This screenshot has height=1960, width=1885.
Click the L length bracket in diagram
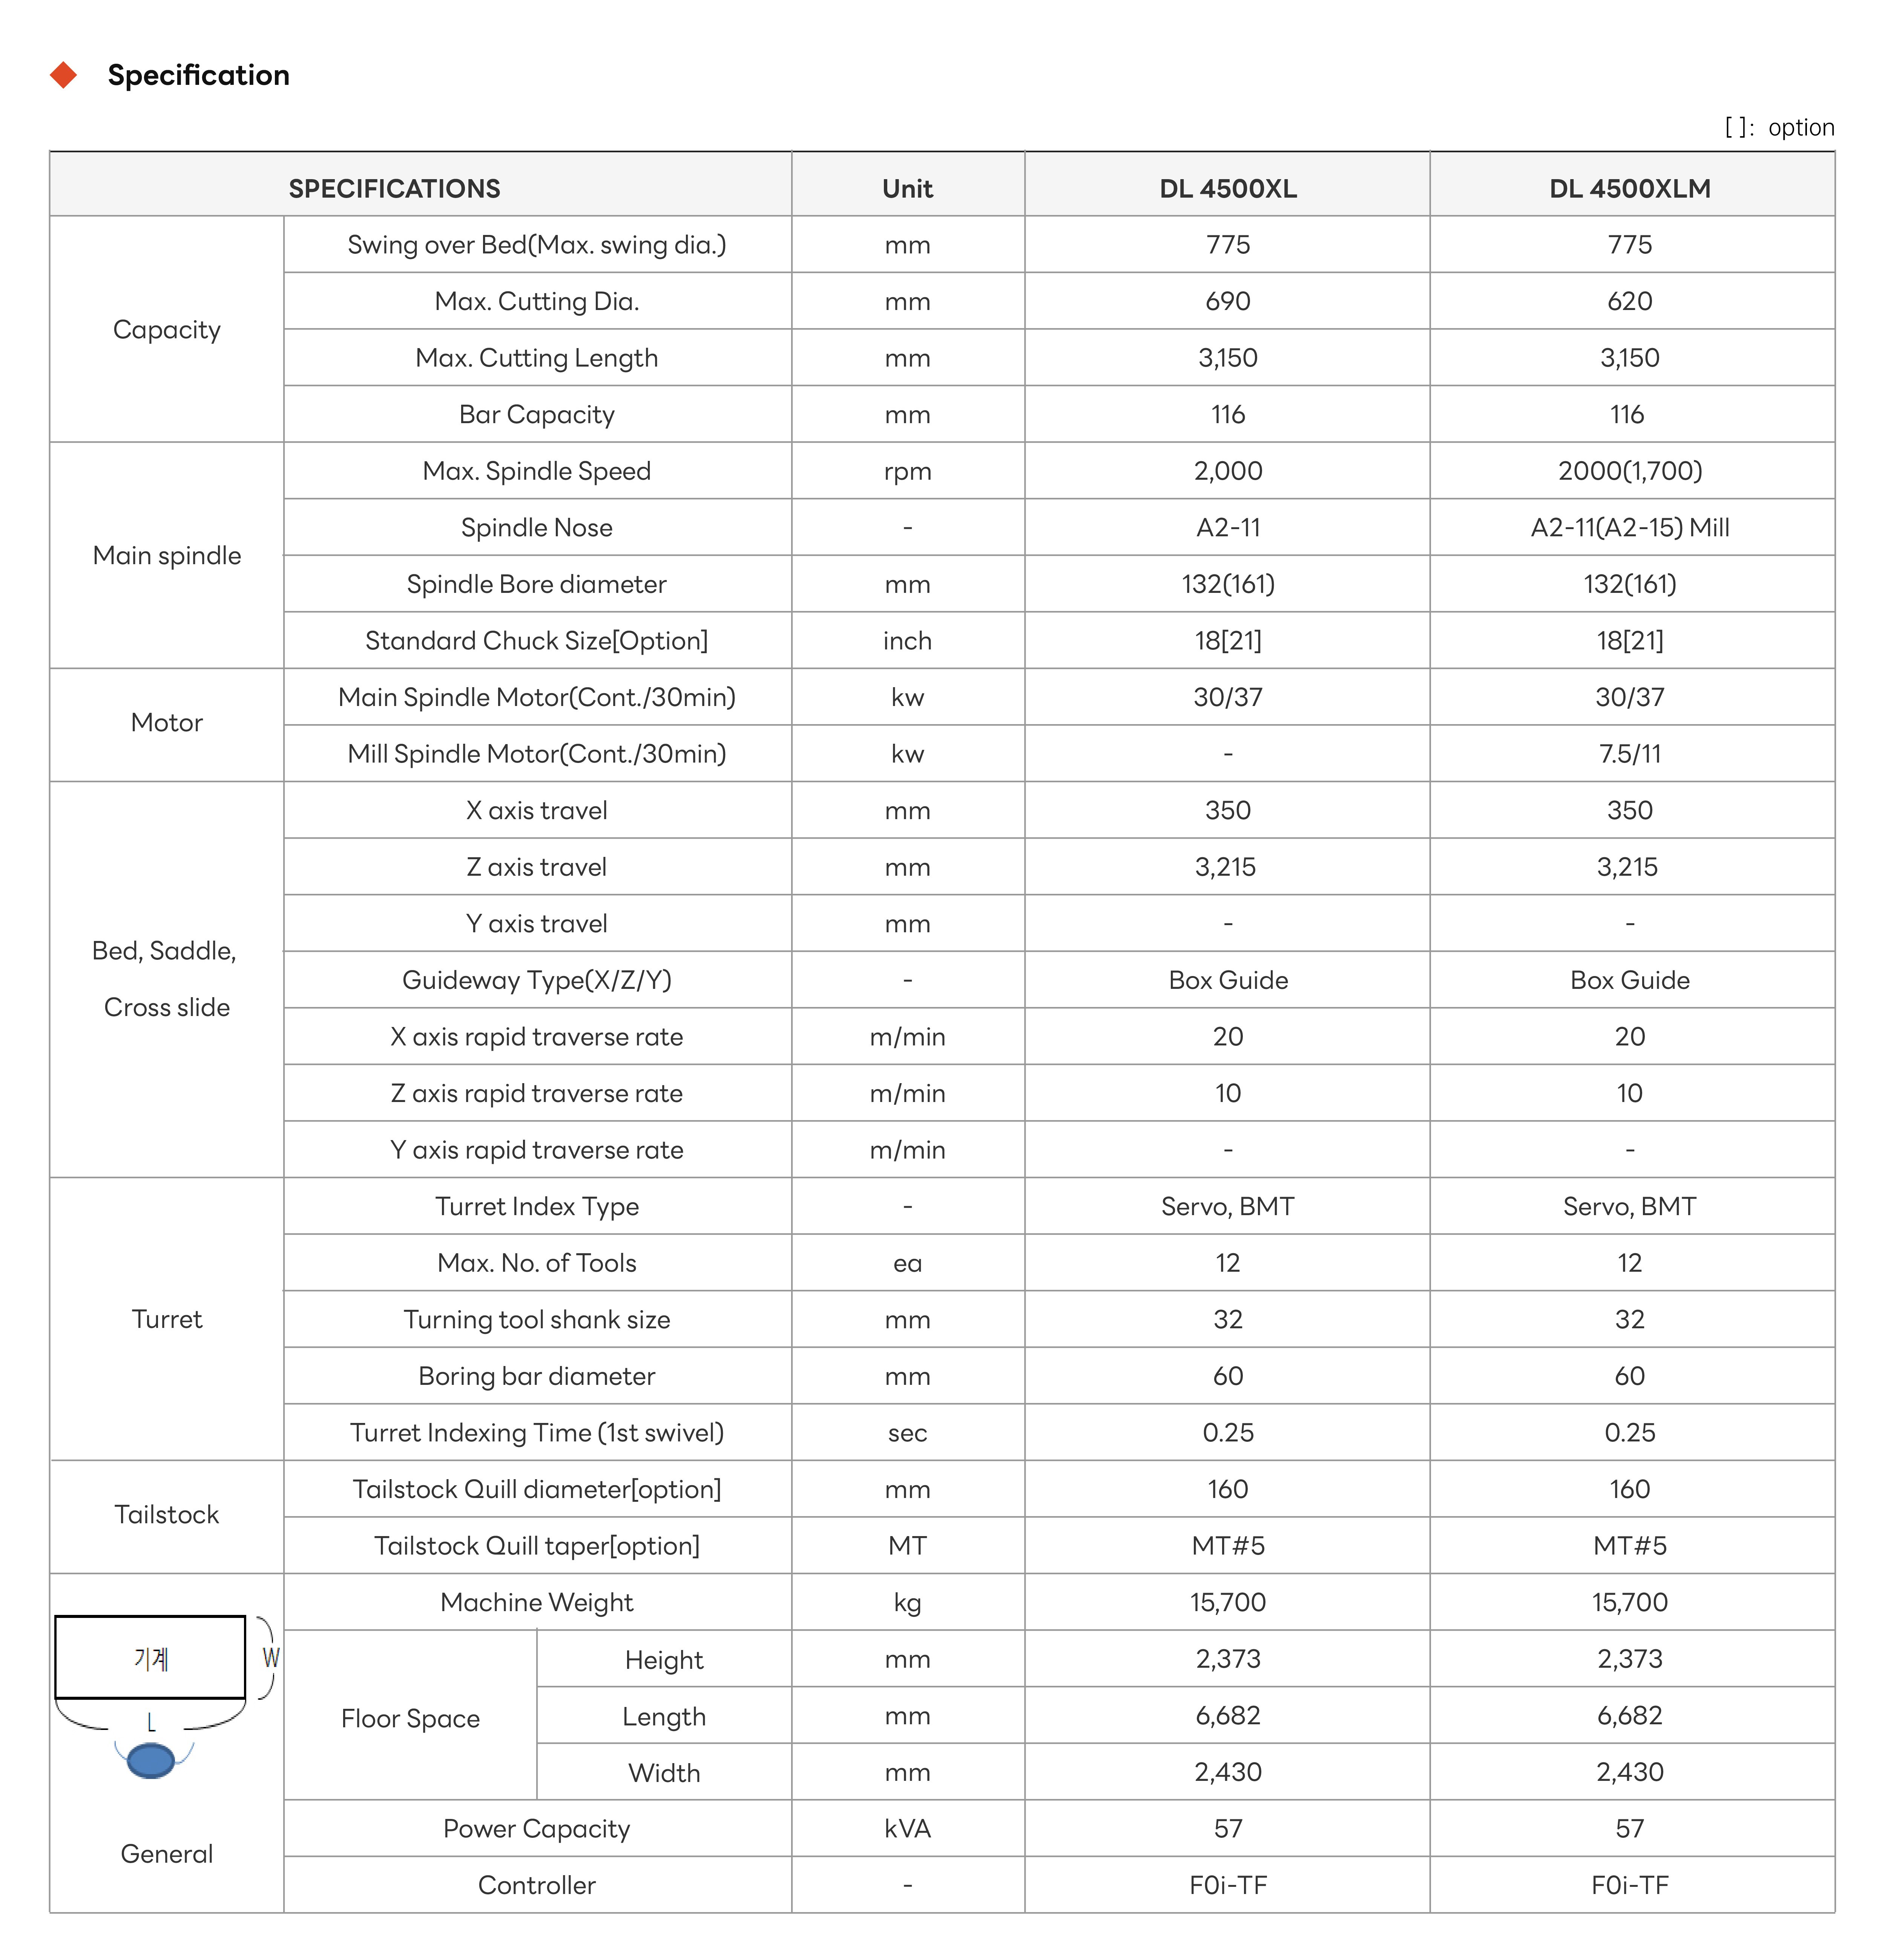pyautogui.click(x=150, y=1717)
